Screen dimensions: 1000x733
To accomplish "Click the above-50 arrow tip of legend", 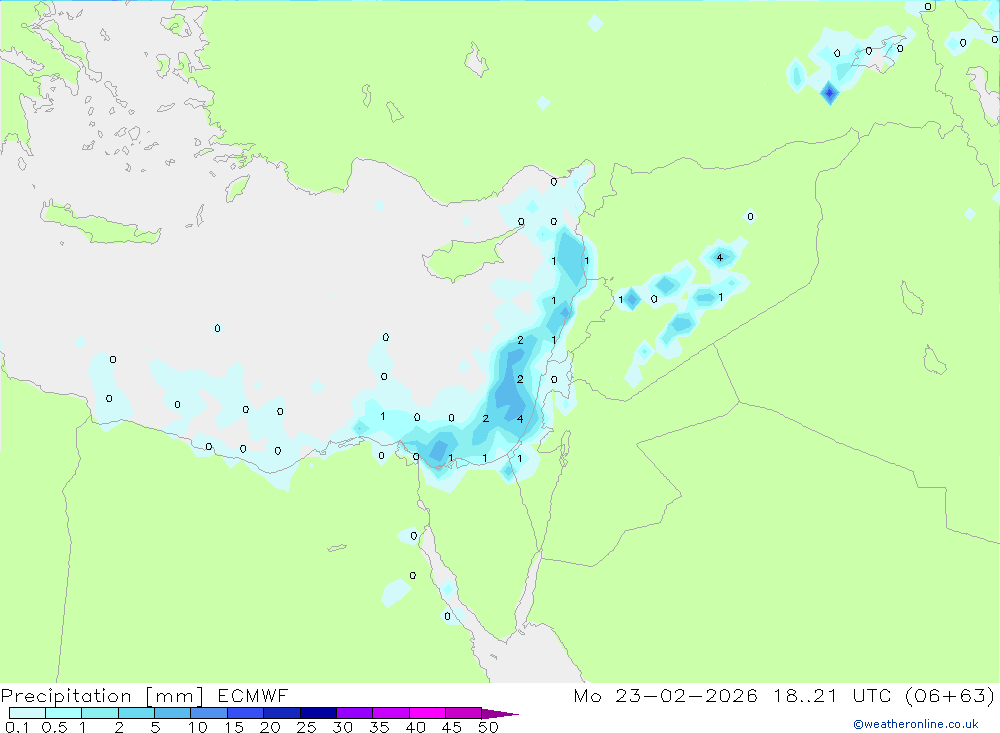I will (500, 713).
